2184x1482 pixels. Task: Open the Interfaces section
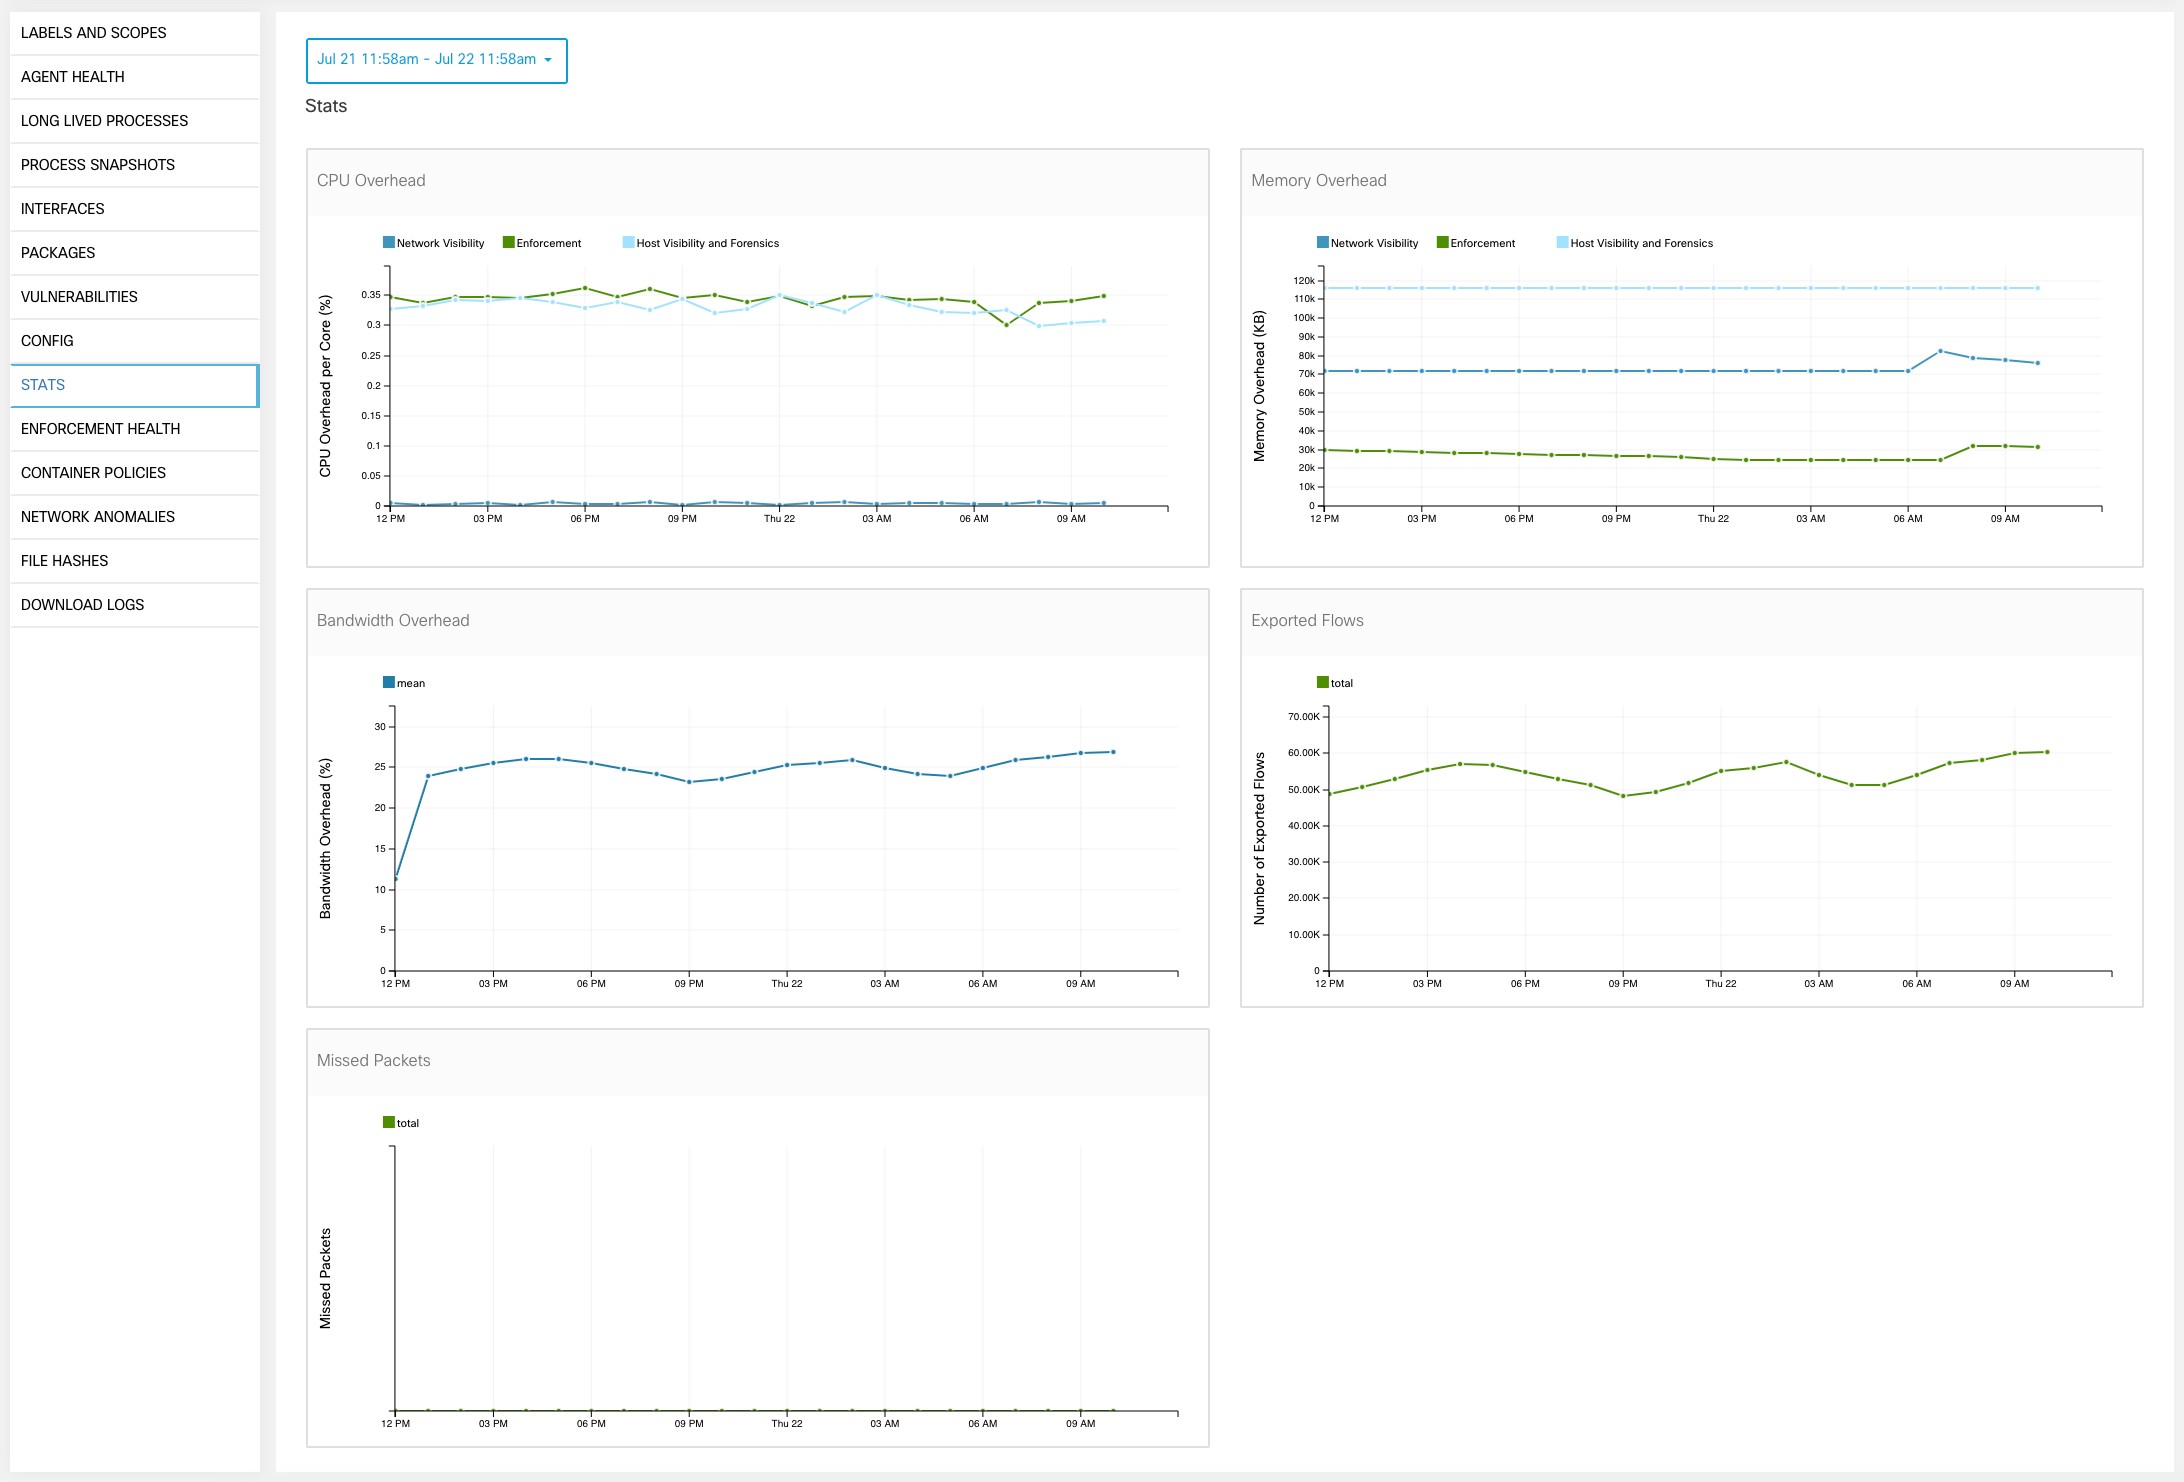135,209
